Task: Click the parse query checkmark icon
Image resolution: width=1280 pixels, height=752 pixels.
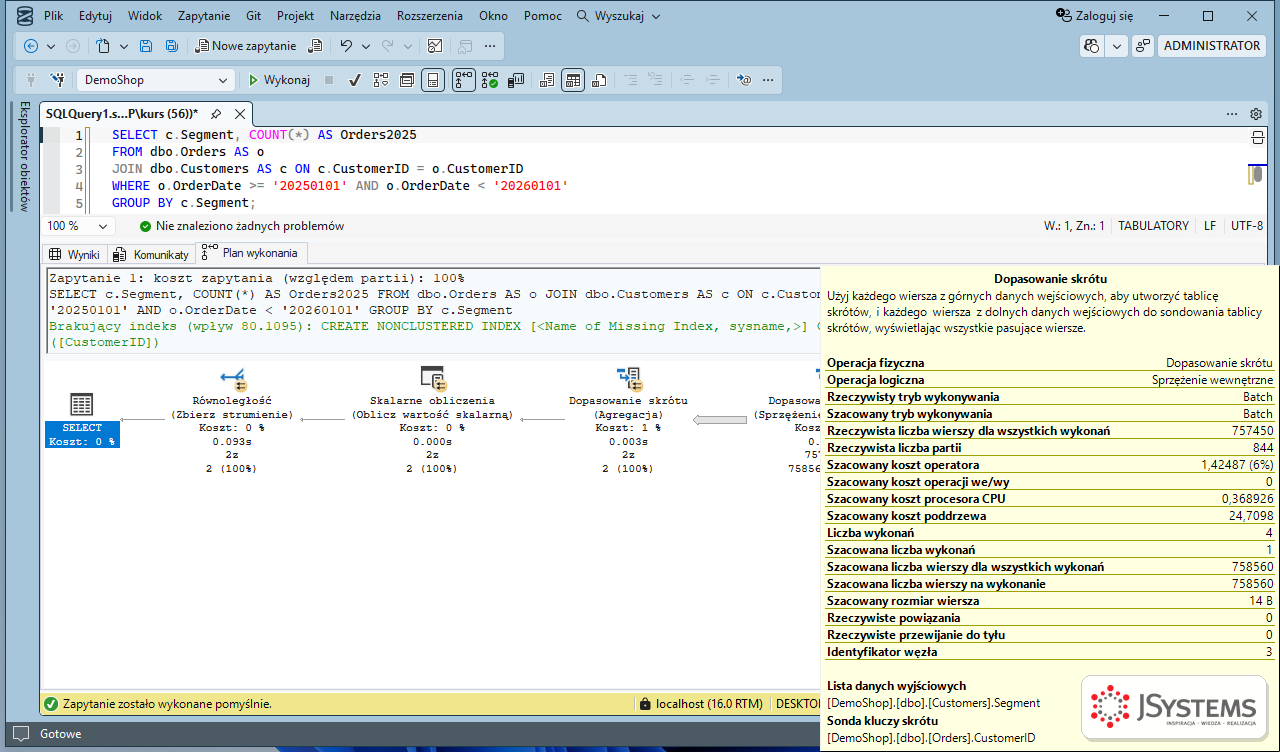Action: point(355,80)
